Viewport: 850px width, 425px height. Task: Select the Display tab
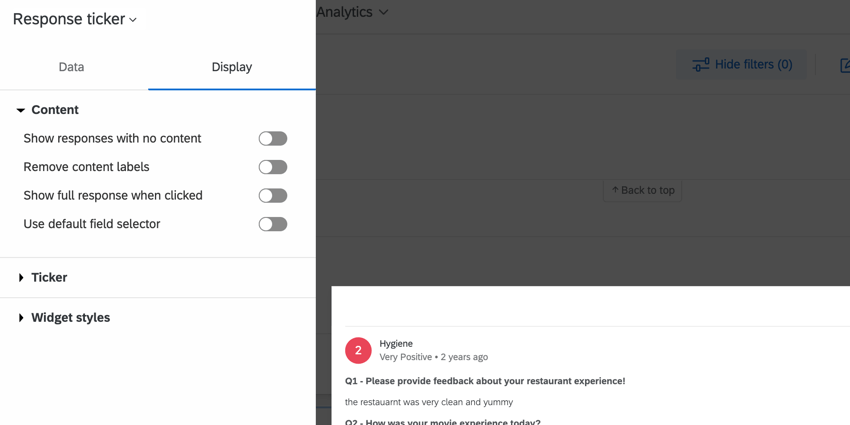coord(232,67)
